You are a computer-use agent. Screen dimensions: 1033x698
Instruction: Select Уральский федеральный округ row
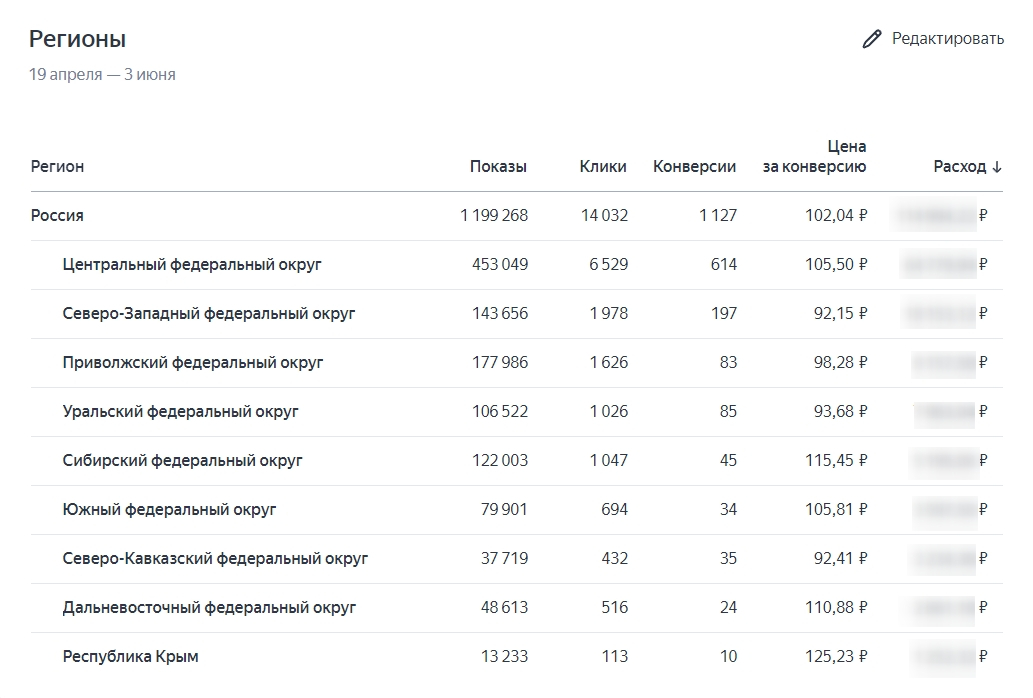point(180,412)
